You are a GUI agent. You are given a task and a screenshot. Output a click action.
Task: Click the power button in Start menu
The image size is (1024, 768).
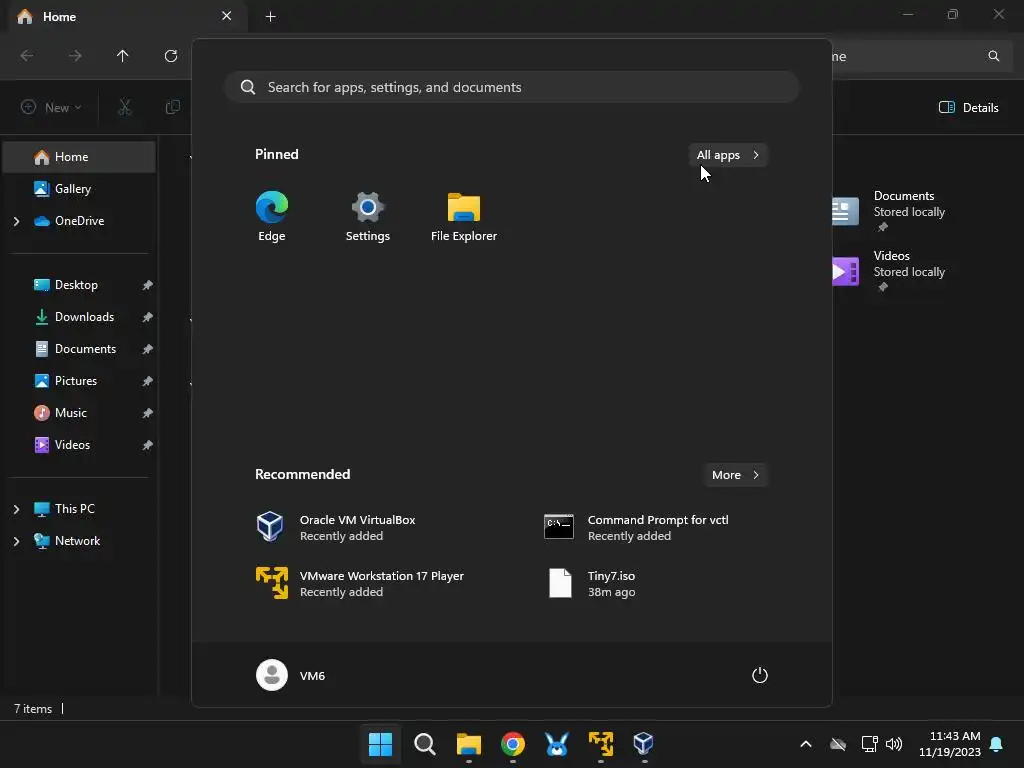(760, 675)
